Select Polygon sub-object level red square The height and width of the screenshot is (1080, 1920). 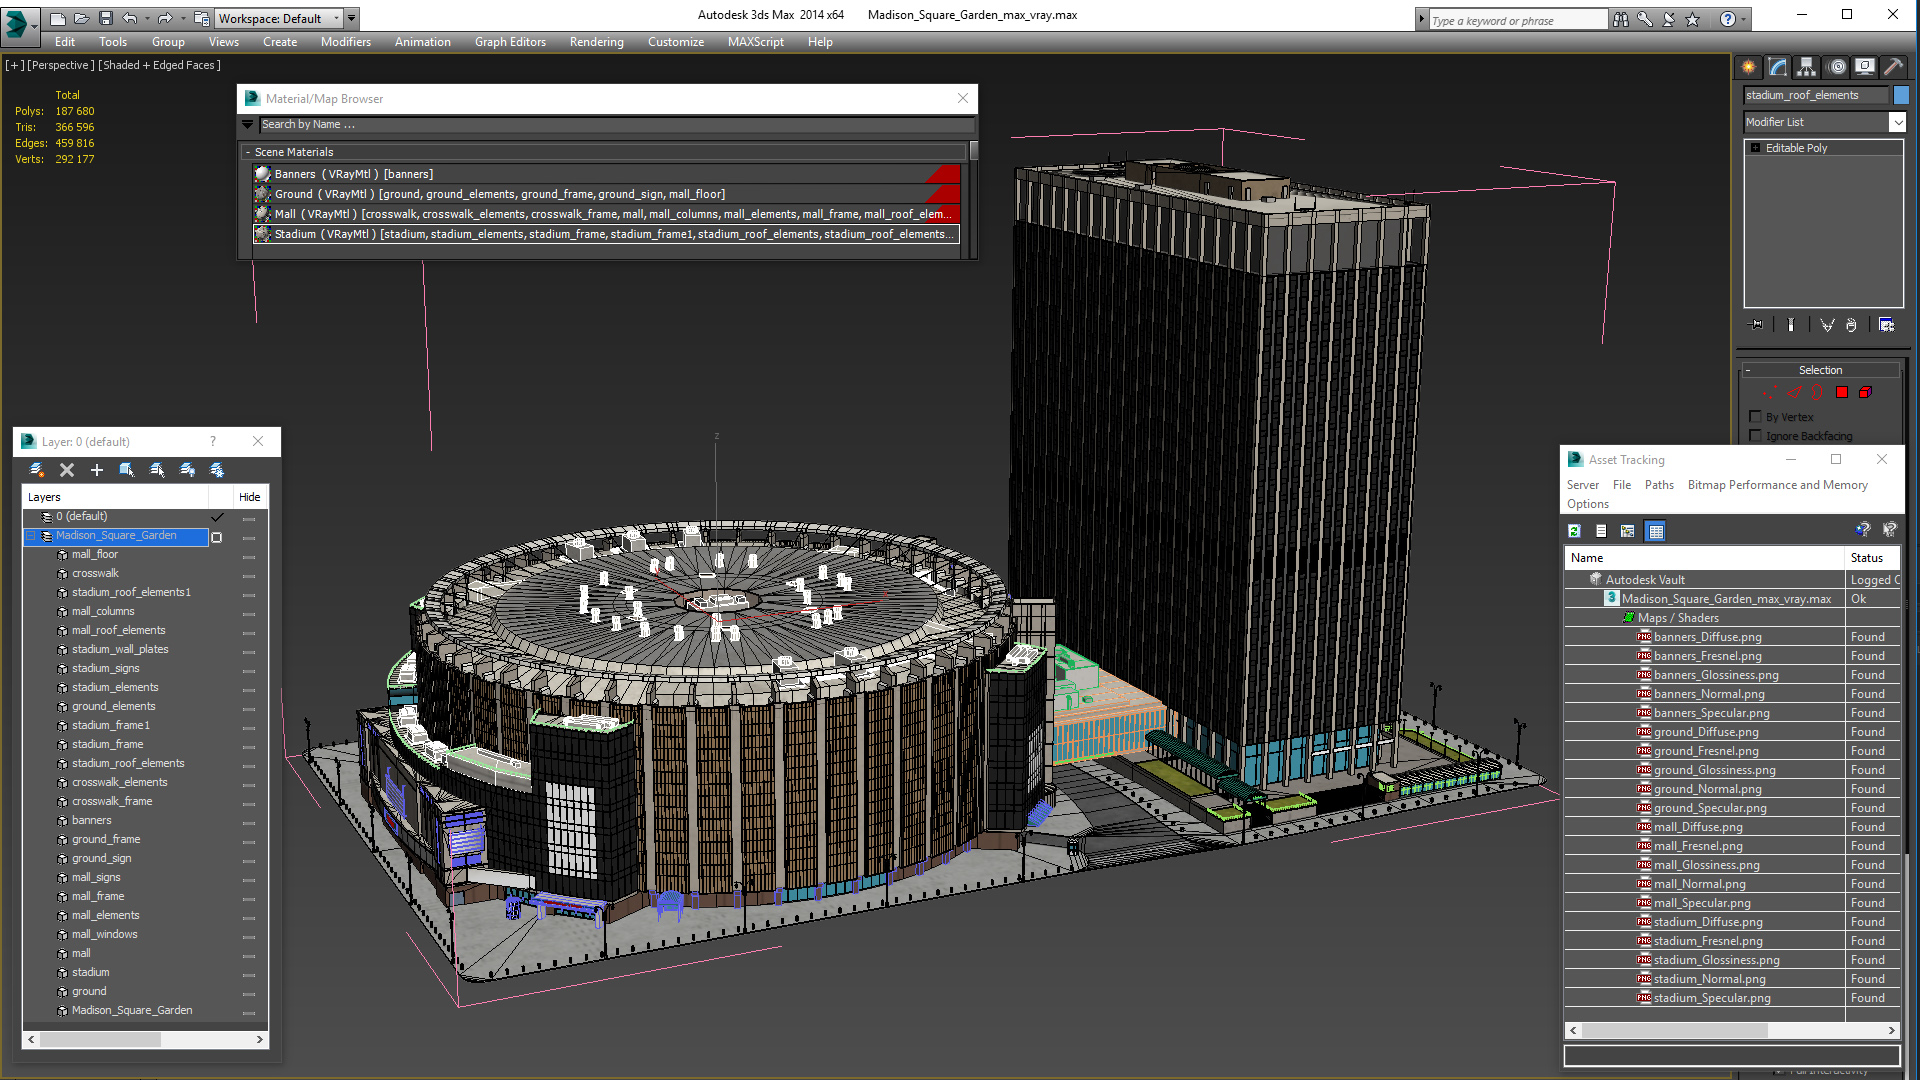click(x=1842, y=393)
